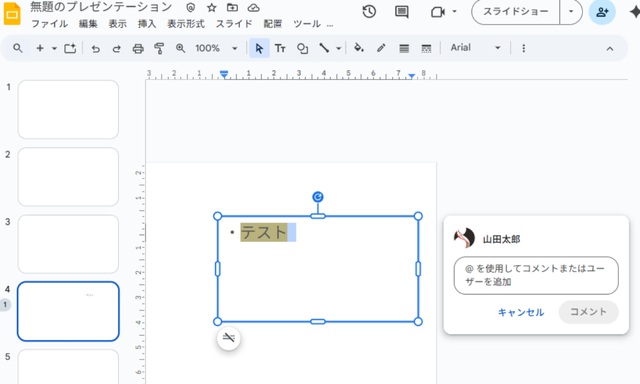Screen dimensions: 640x384
Task: Redo the last action
Action: [117, 49]
